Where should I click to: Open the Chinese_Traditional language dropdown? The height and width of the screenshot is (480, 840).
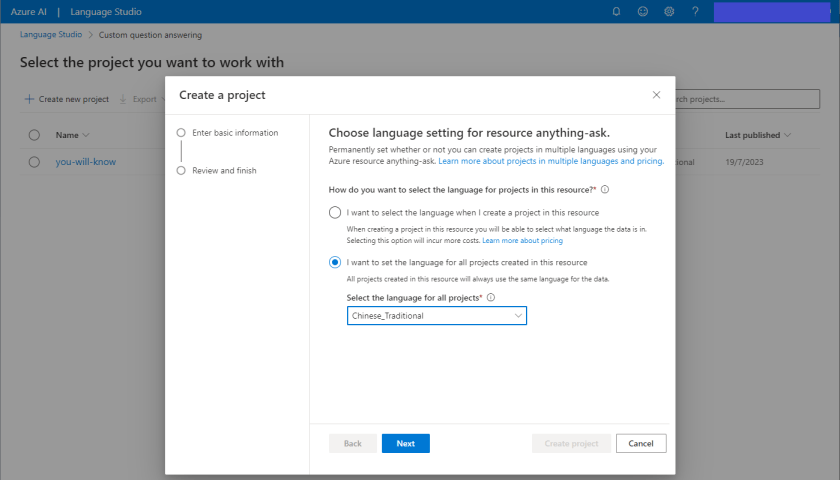click(437, 316)
